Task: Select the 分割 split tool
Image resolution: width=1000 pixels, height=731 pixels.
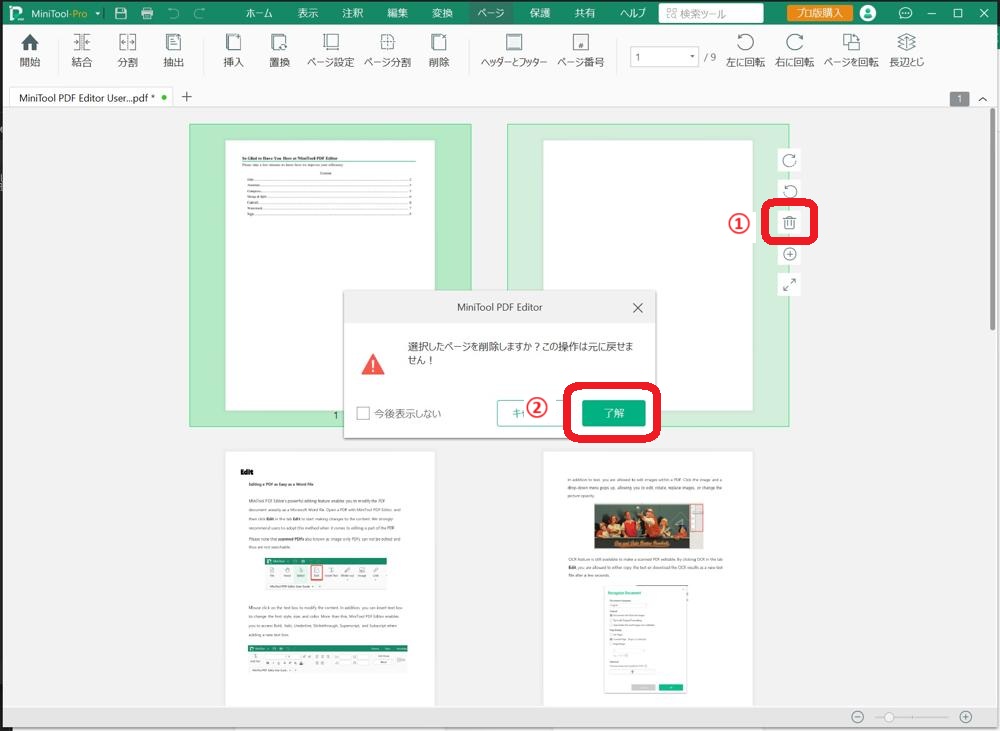Action: pyautogui.click(x=128, y=50)
